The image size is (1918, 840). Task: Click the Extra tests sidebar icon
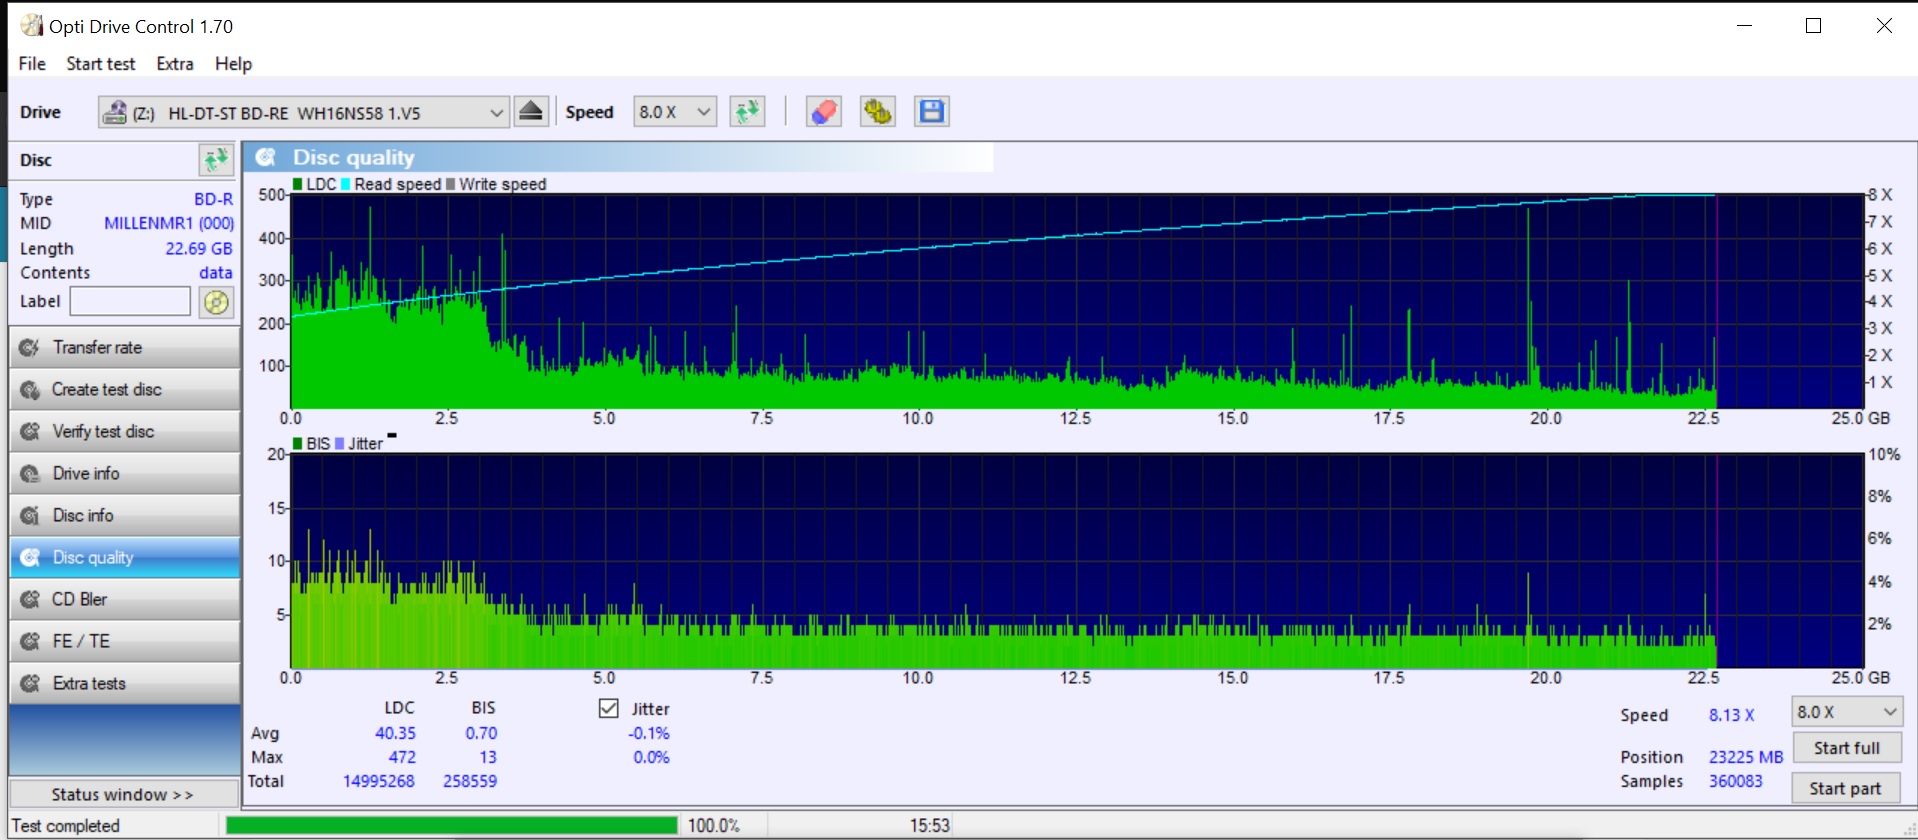click(30, 684)
